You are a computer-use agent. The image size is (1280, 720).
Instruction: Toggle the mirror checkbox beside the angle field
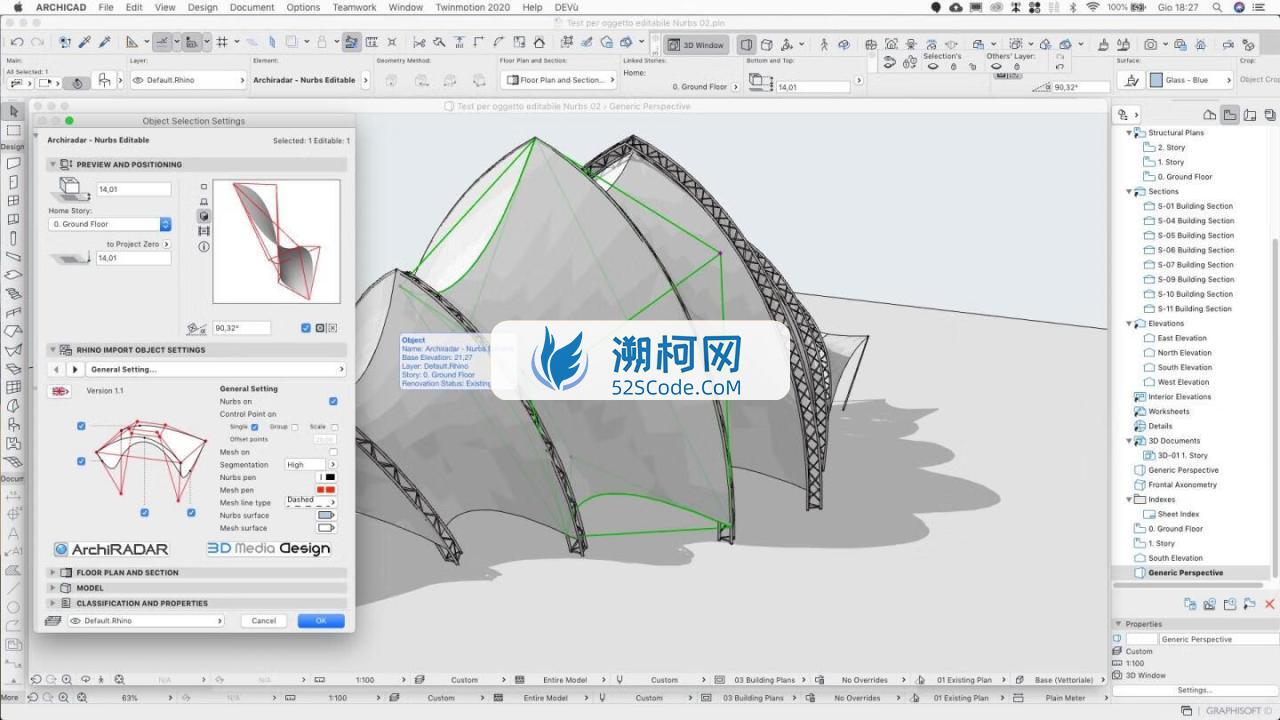(306, 328)
